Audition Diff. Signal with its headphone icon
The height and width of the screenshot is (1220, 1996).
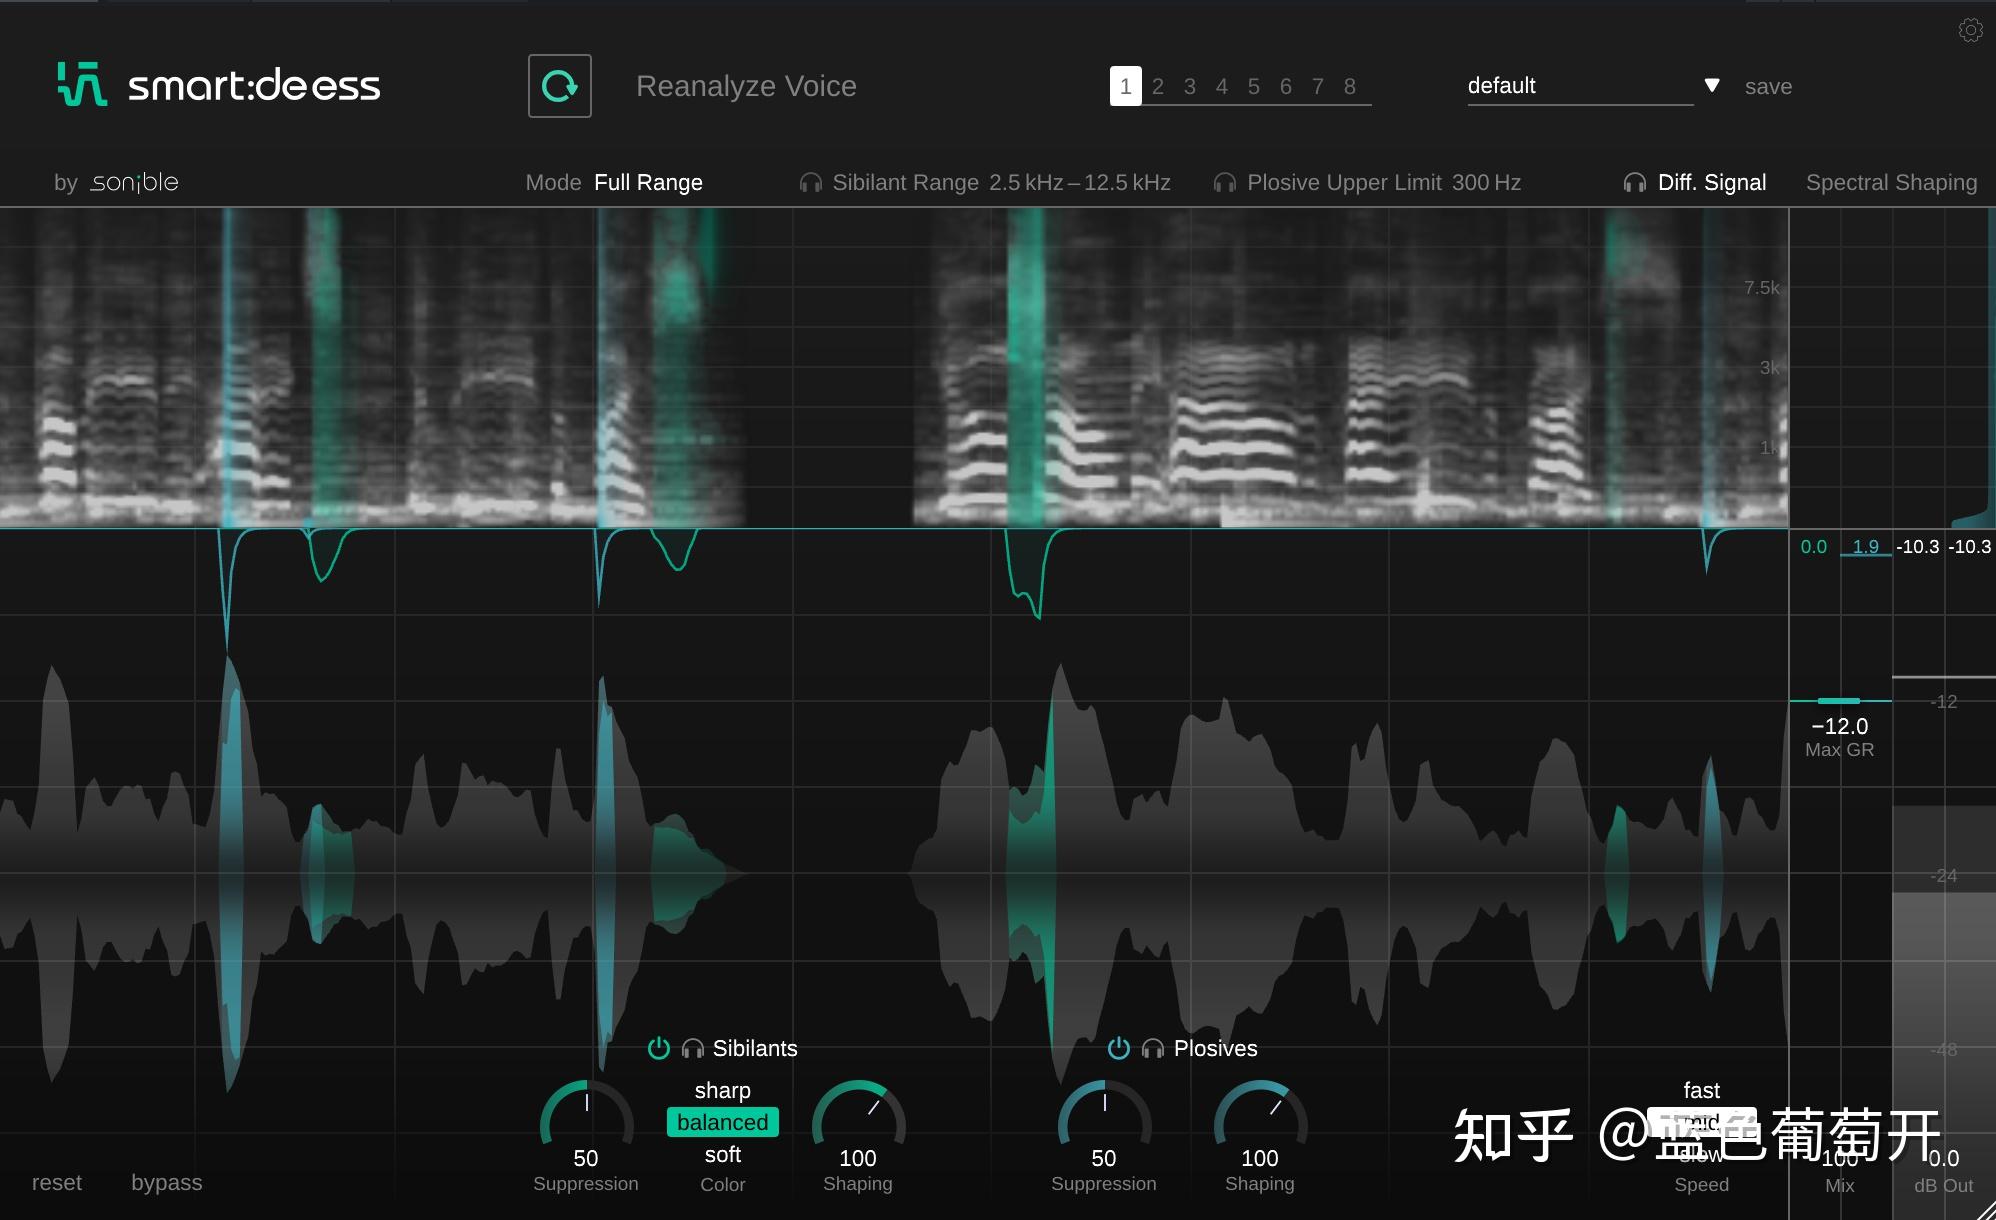[x=1634, y=182]
